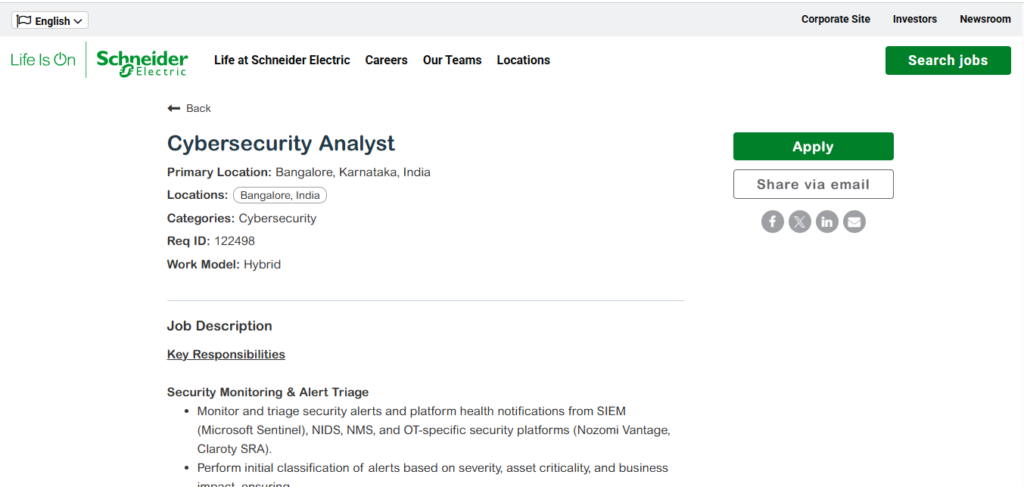Click the Schneider Electric logo
The height and width of the screenshot is (487, 1024).
coord(142,63)
